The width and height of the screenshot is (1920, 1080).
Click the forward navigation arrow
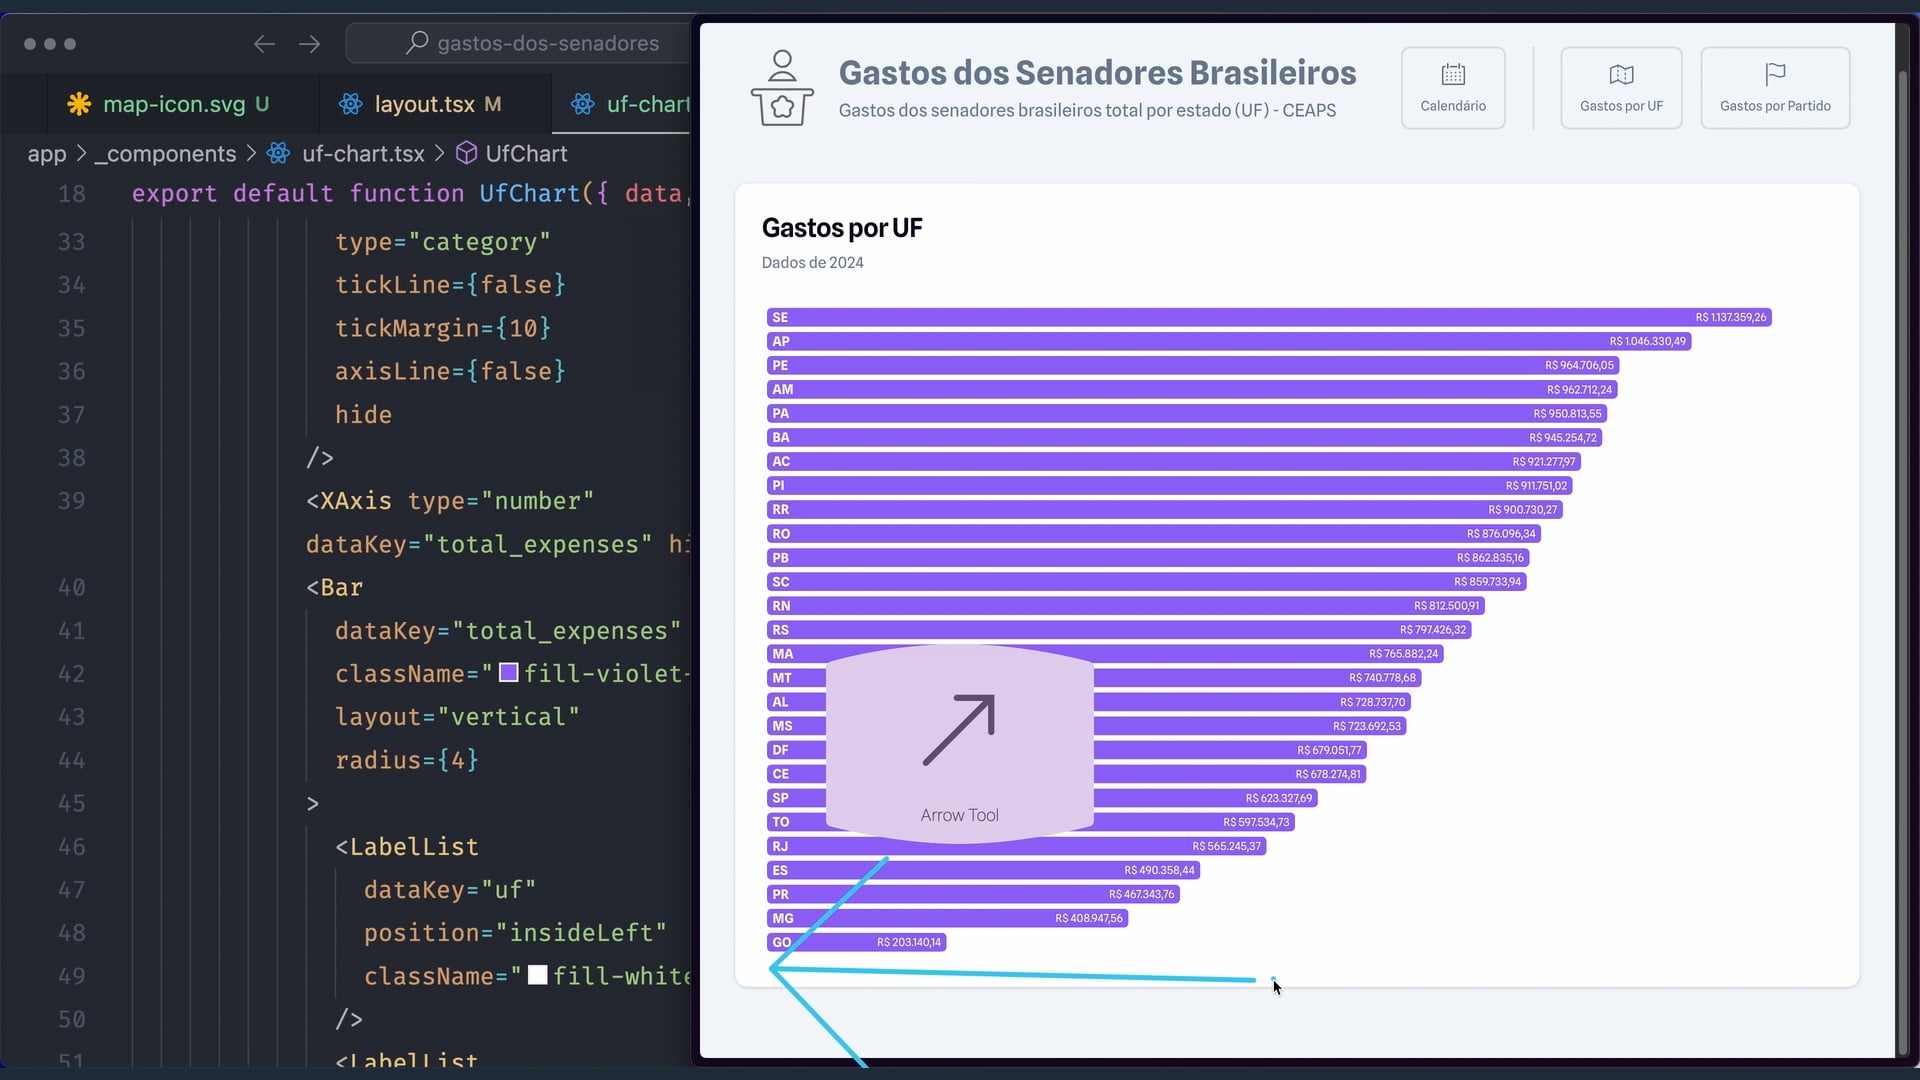[310, 44]
